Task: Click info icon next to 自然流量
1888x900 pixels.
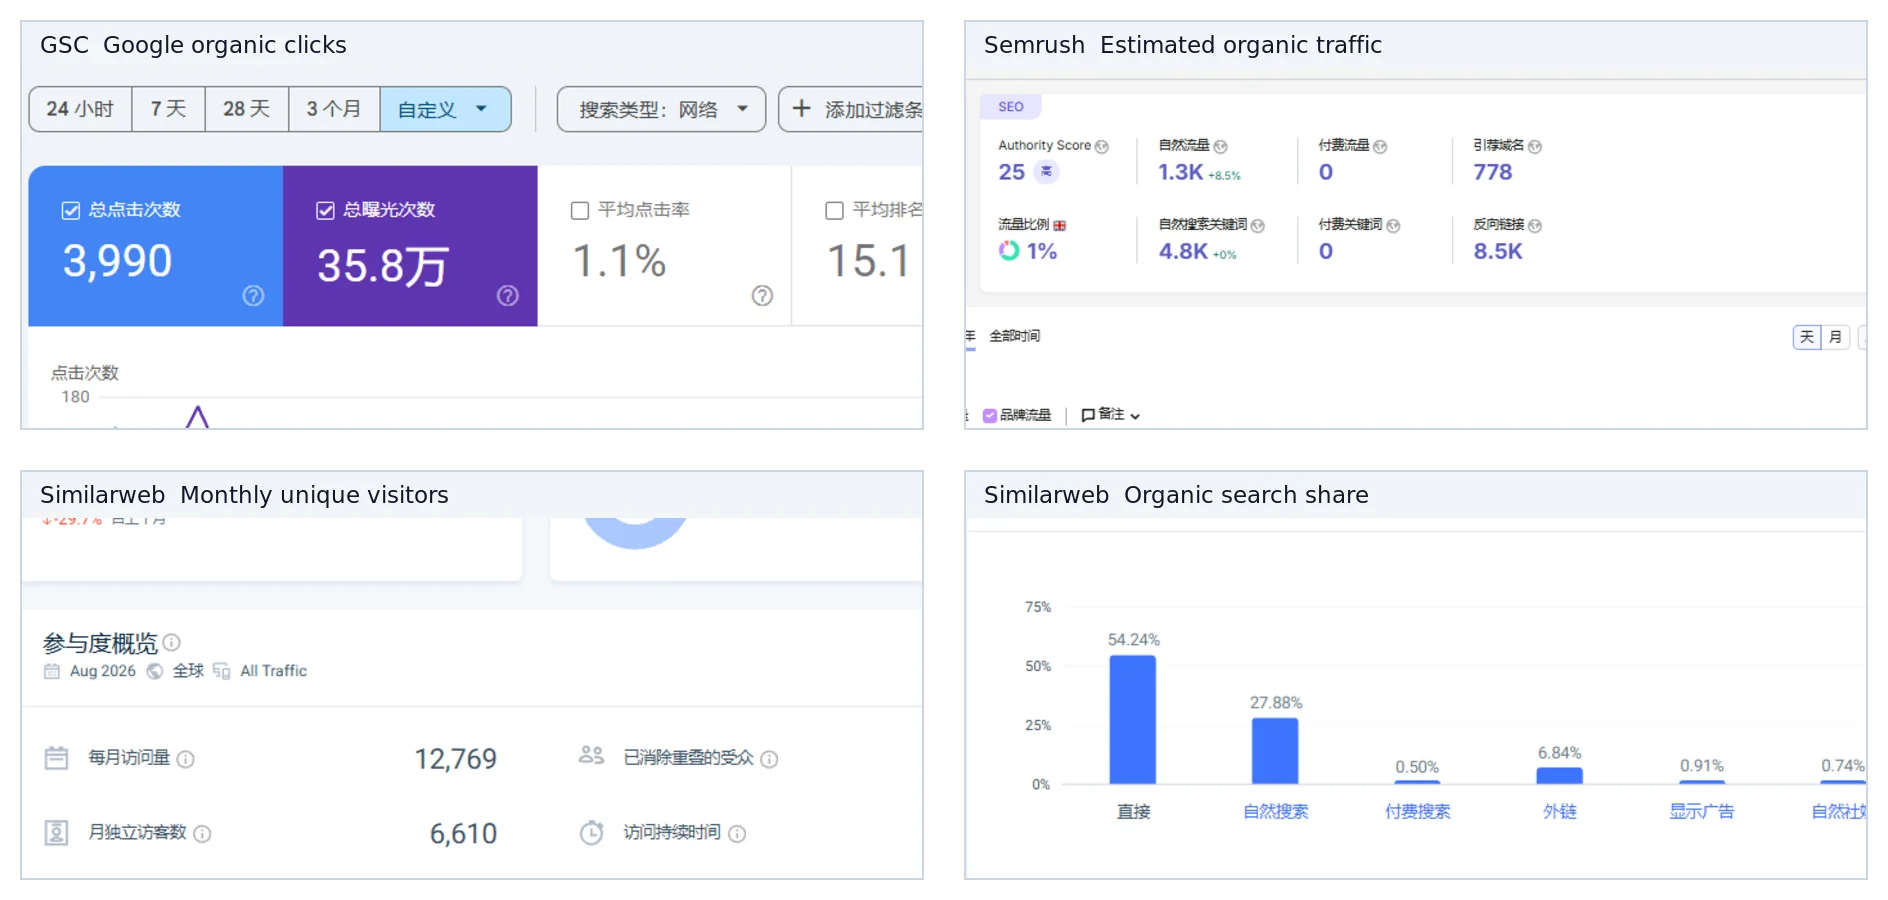Action: tap(1220, 146)
